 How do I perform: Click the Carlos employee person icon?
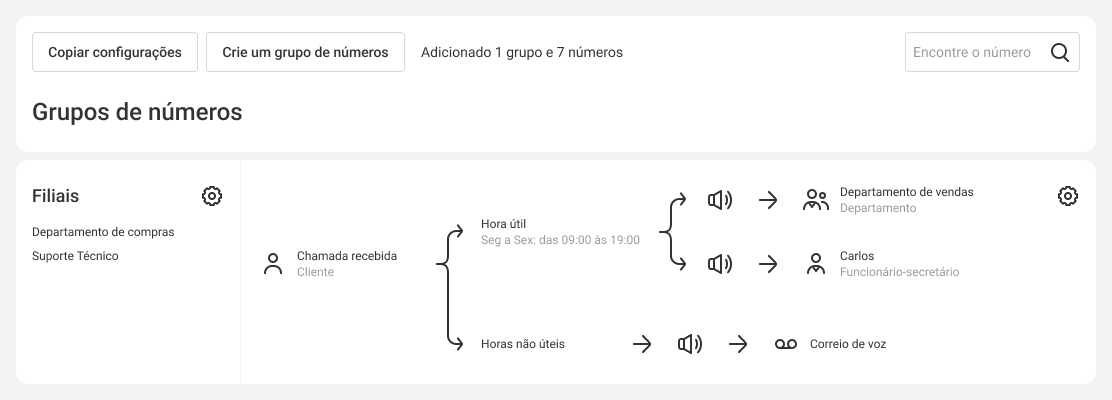(x=816, y=264)
